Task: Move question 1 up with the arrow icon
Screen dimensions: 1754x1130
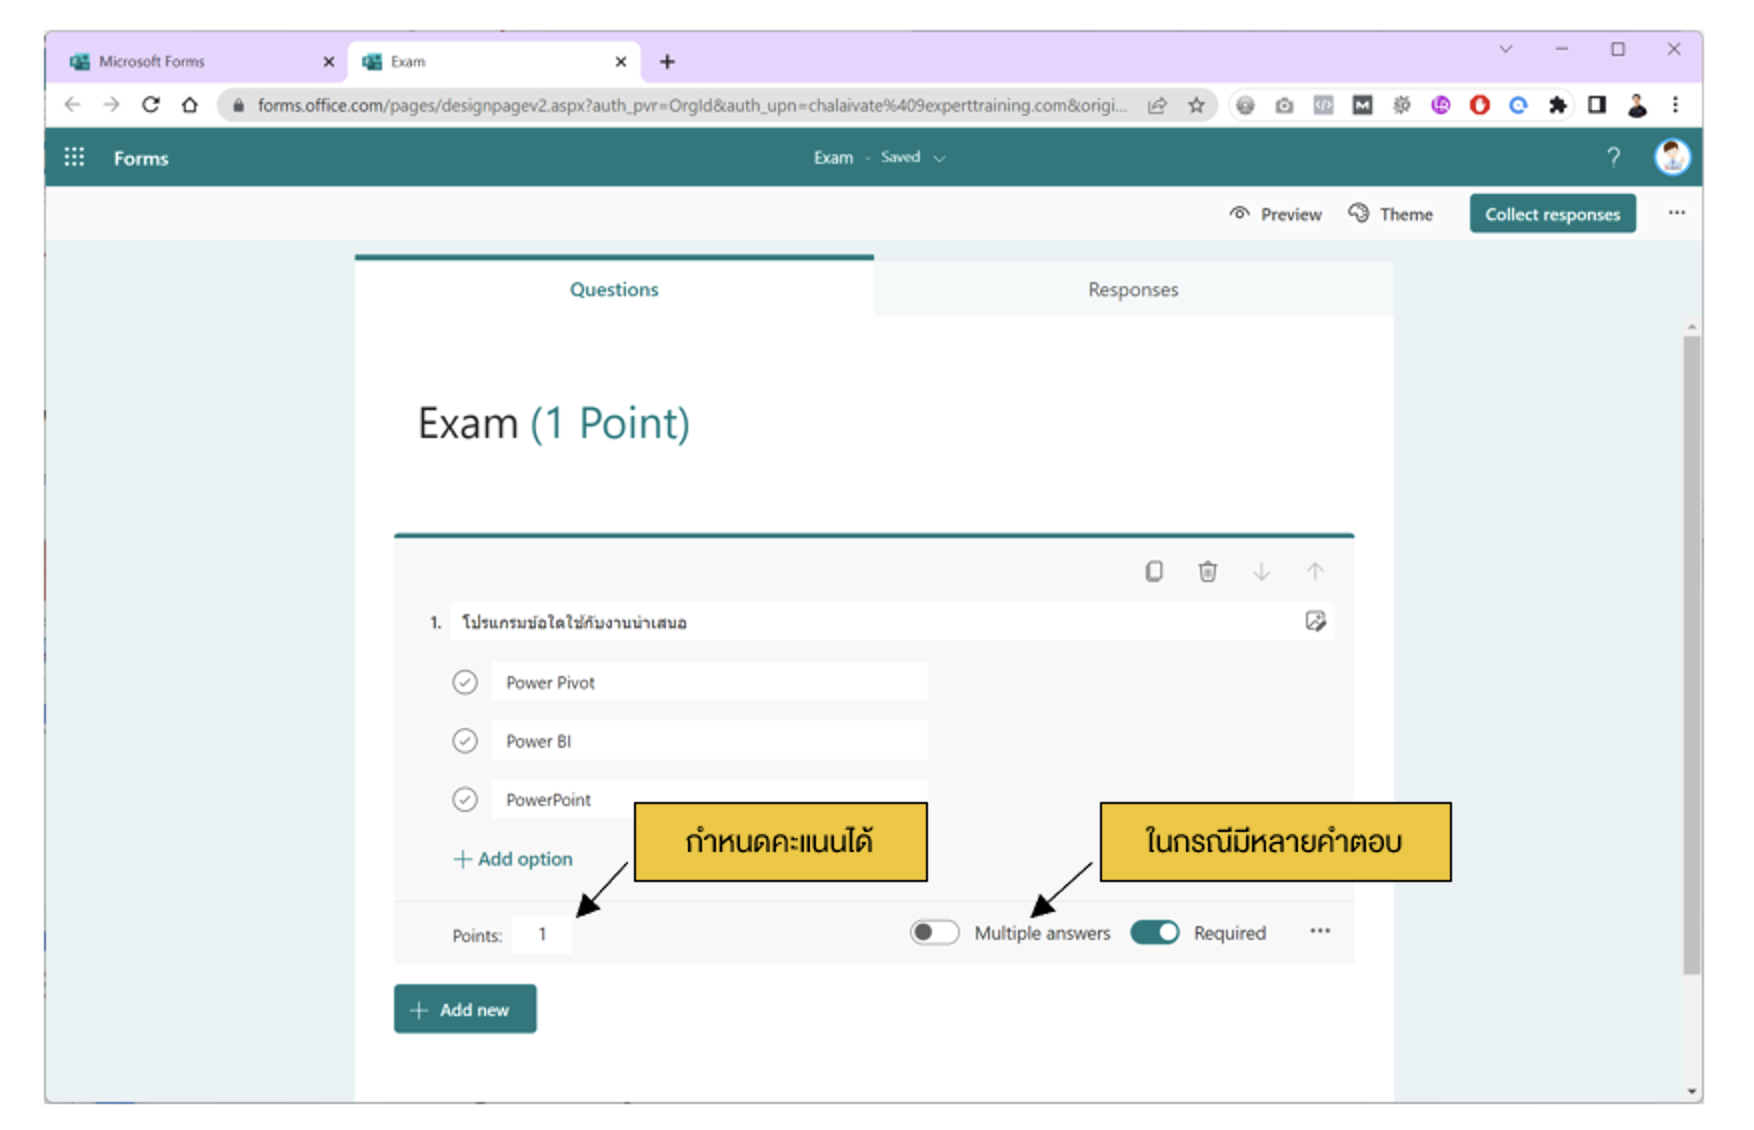Action: pyautogui.click(x=1316, y=571)
